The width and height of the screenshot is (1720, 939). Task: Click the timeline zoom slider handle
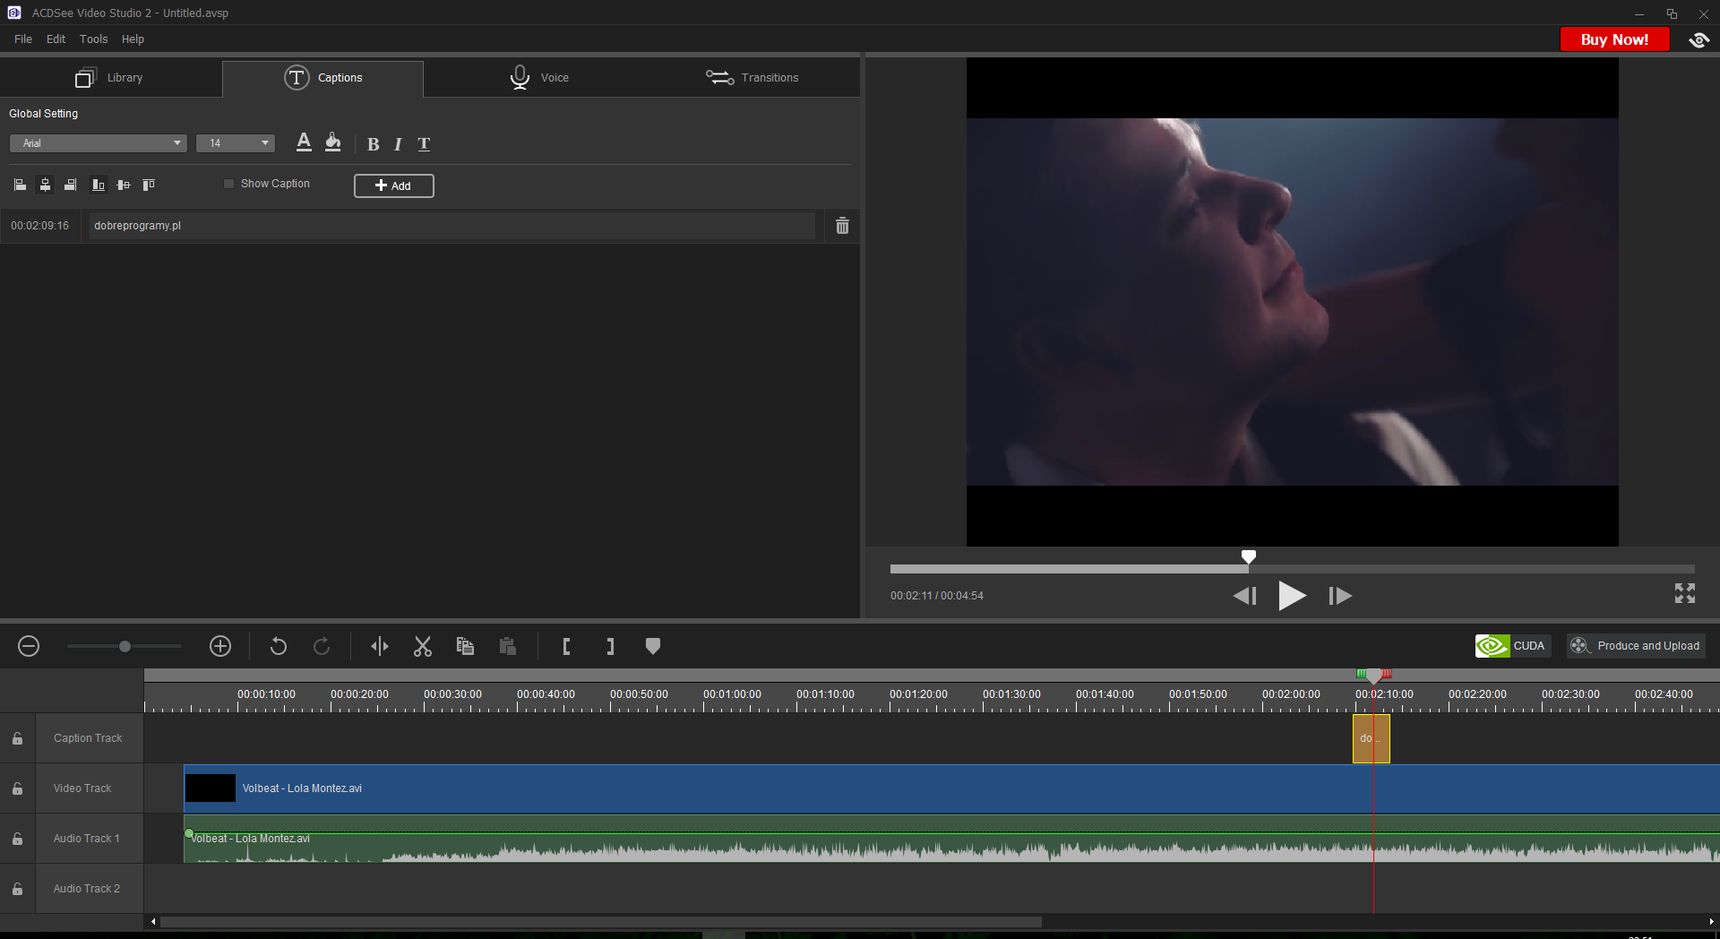pyautogui.click(x=125, y=647)
